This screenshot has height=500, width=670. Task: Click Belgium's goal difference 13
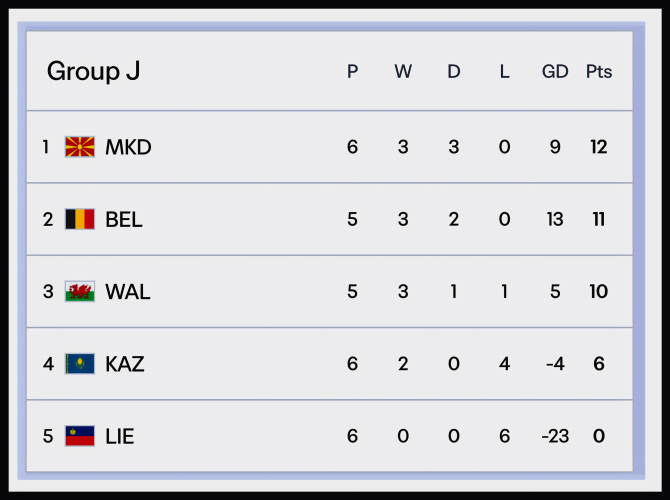(555, 219)
